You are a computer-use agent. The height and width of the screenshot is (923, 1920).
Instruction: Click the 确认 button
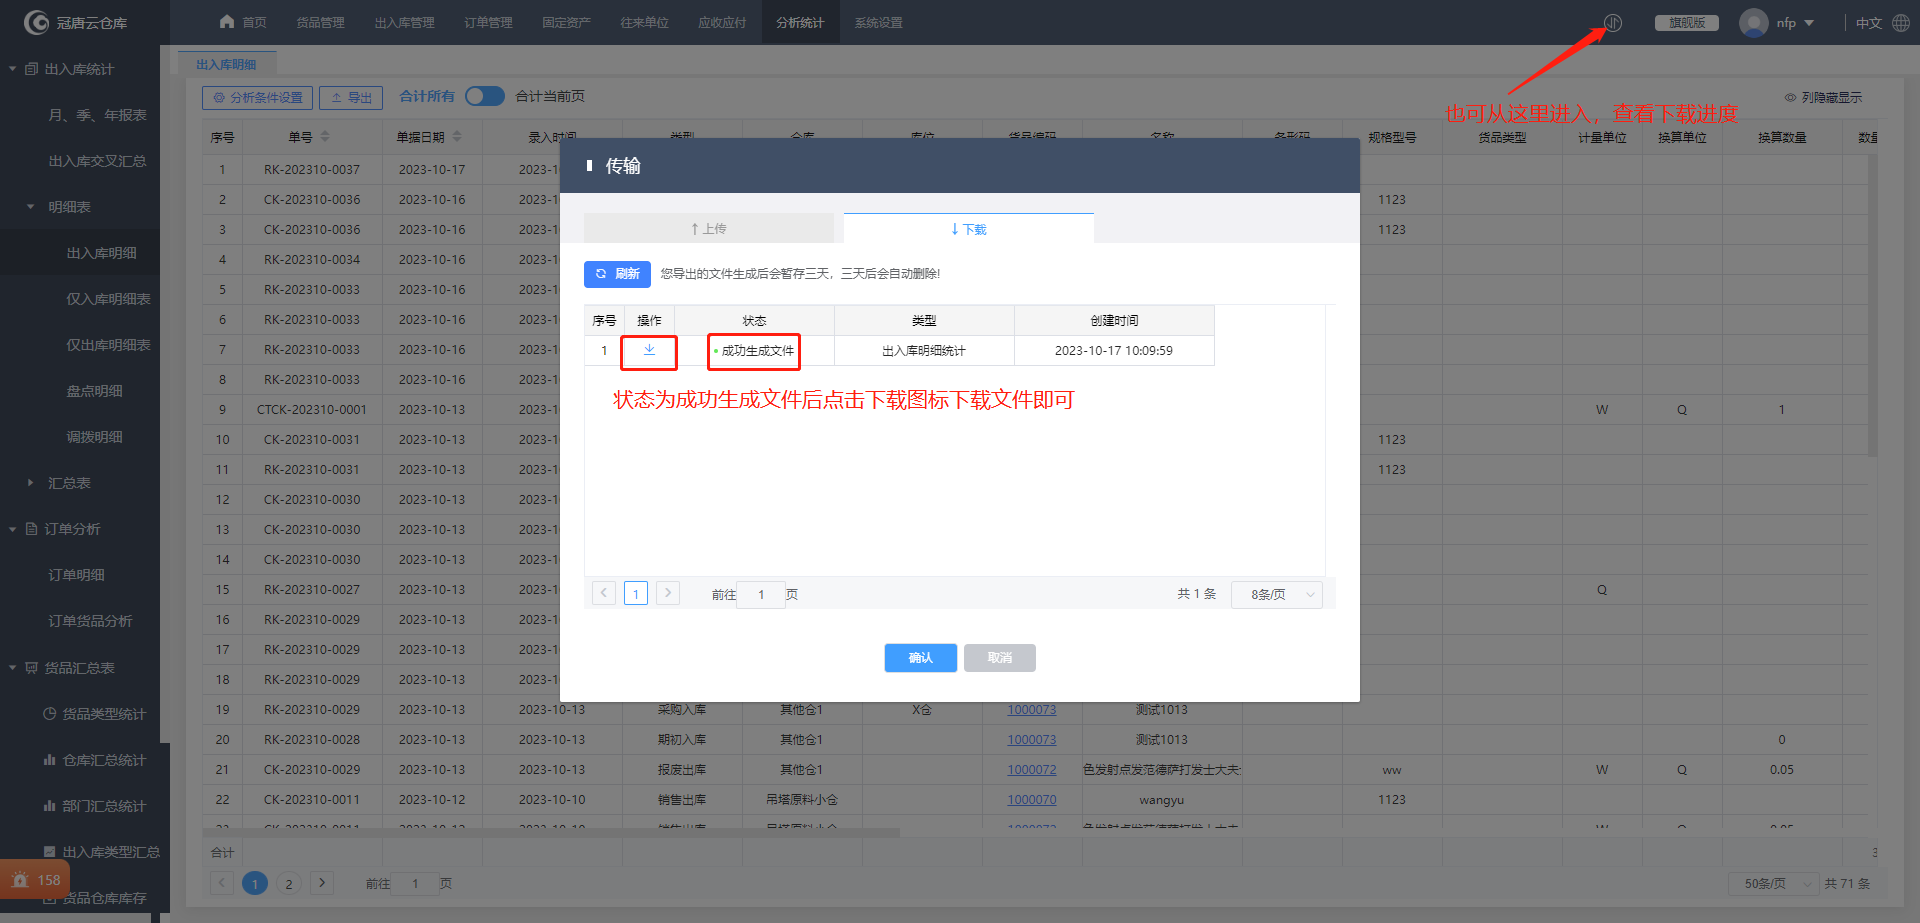[920, 658]
